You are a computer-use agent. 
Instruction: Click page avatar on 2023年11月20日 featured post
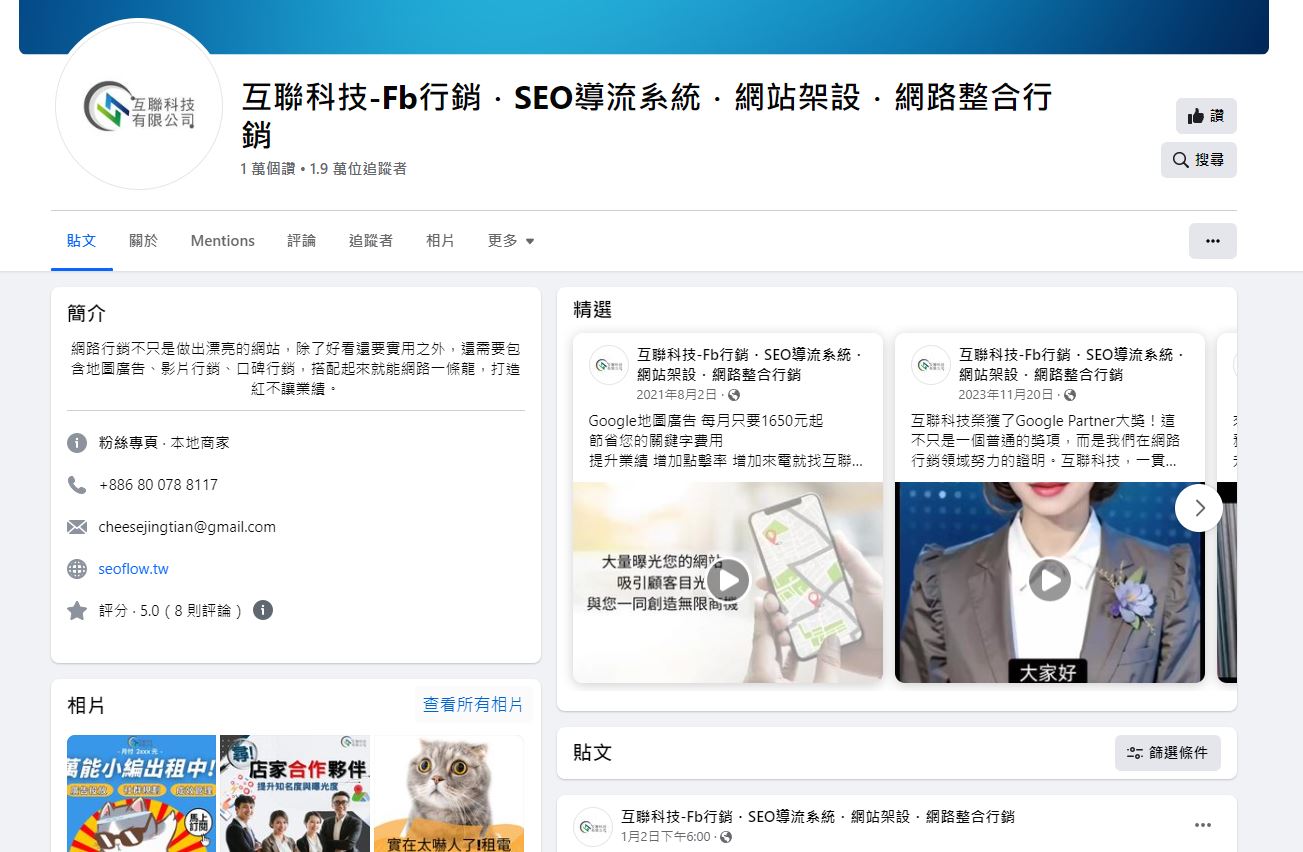931,365
